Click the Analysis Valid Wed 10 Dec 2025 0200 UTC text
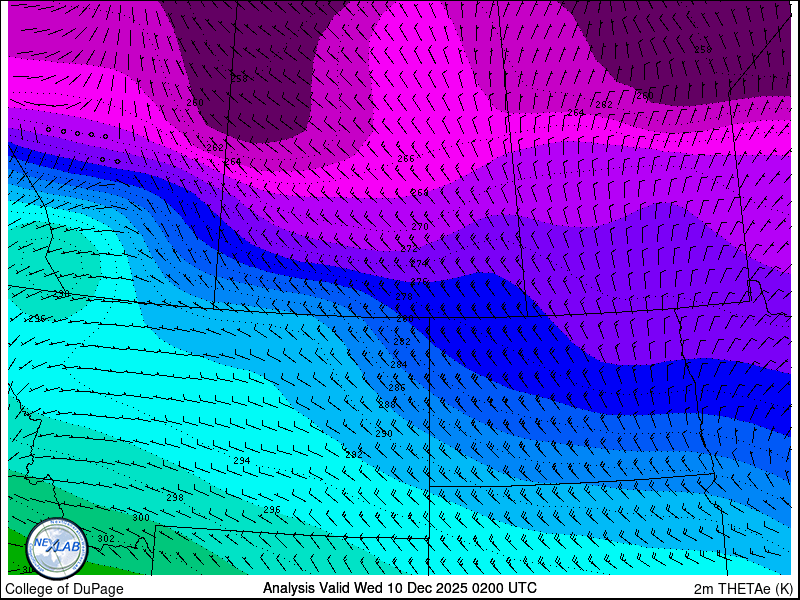 [399, 588]
